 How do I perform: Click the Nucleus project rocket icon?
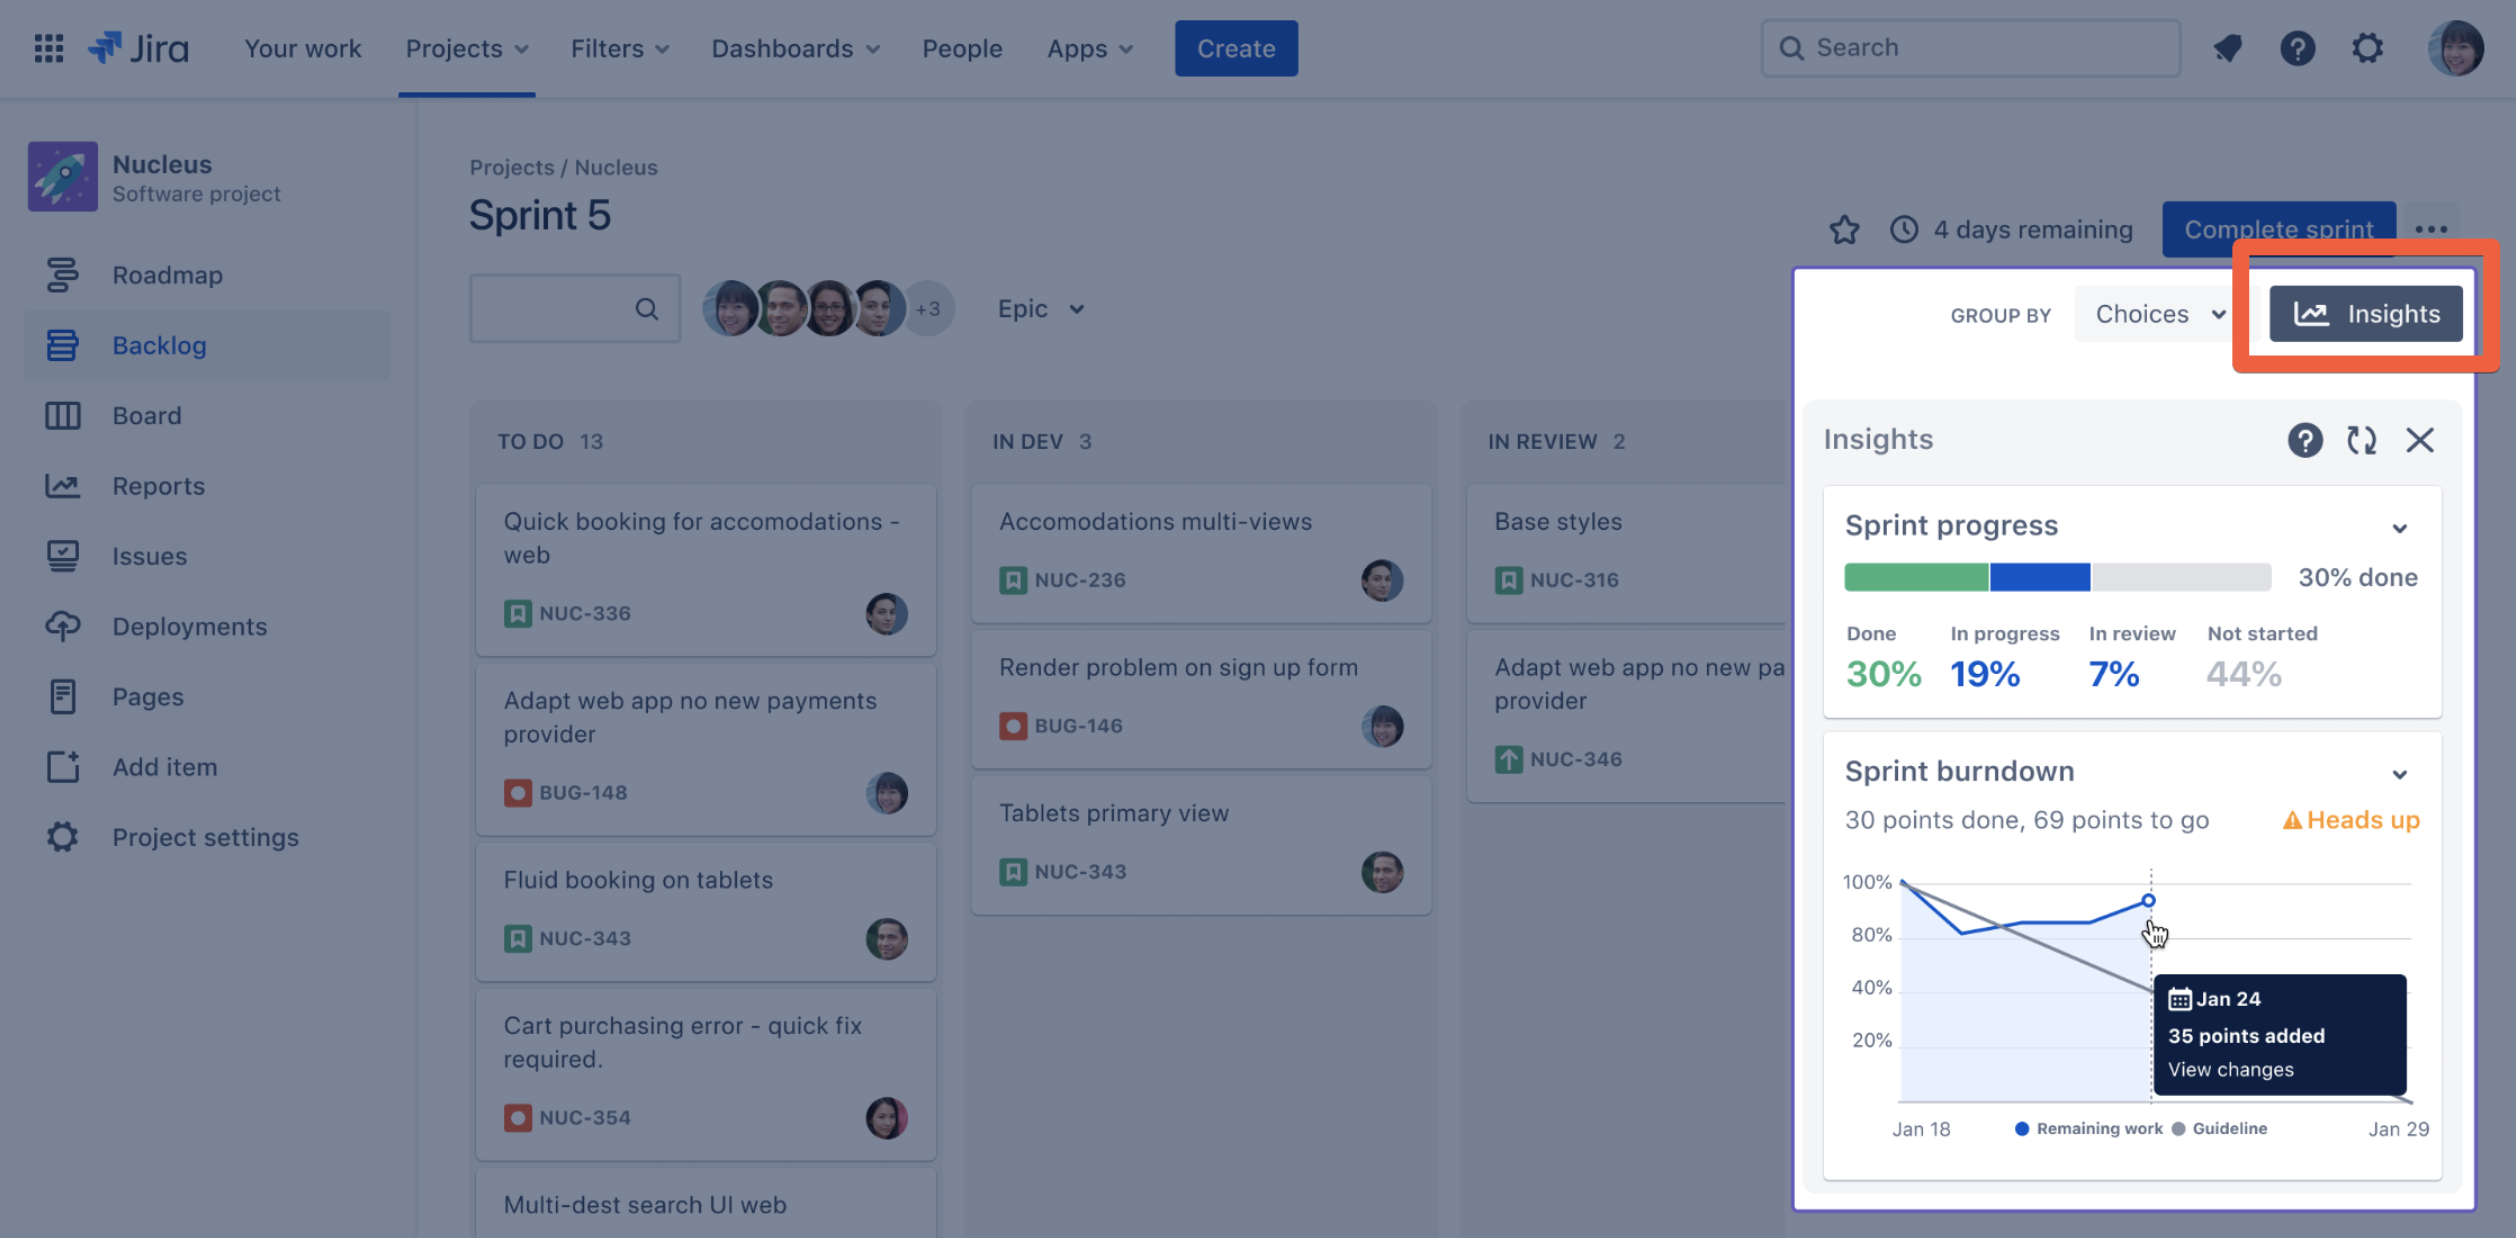(63, 176)
